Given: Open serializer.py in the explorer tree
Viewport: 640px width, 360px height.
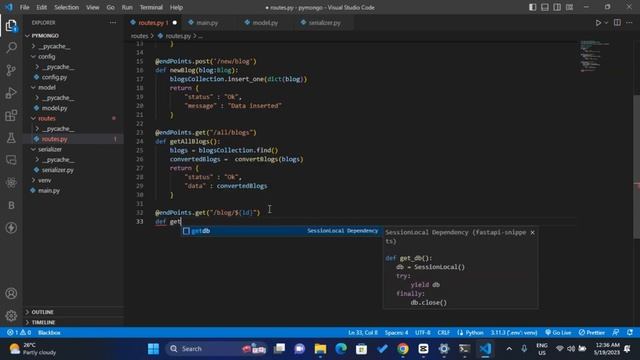Looking at the screenshot, I should pos(58,170).
